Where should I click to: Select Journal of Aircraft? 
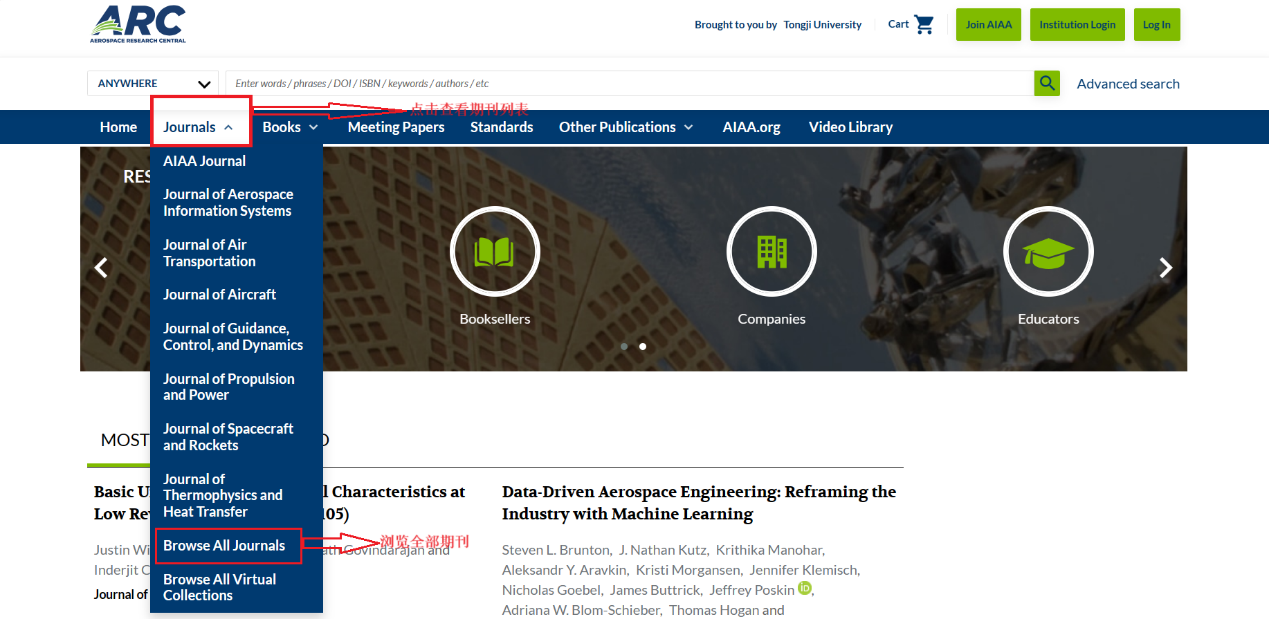click(219, 295)
